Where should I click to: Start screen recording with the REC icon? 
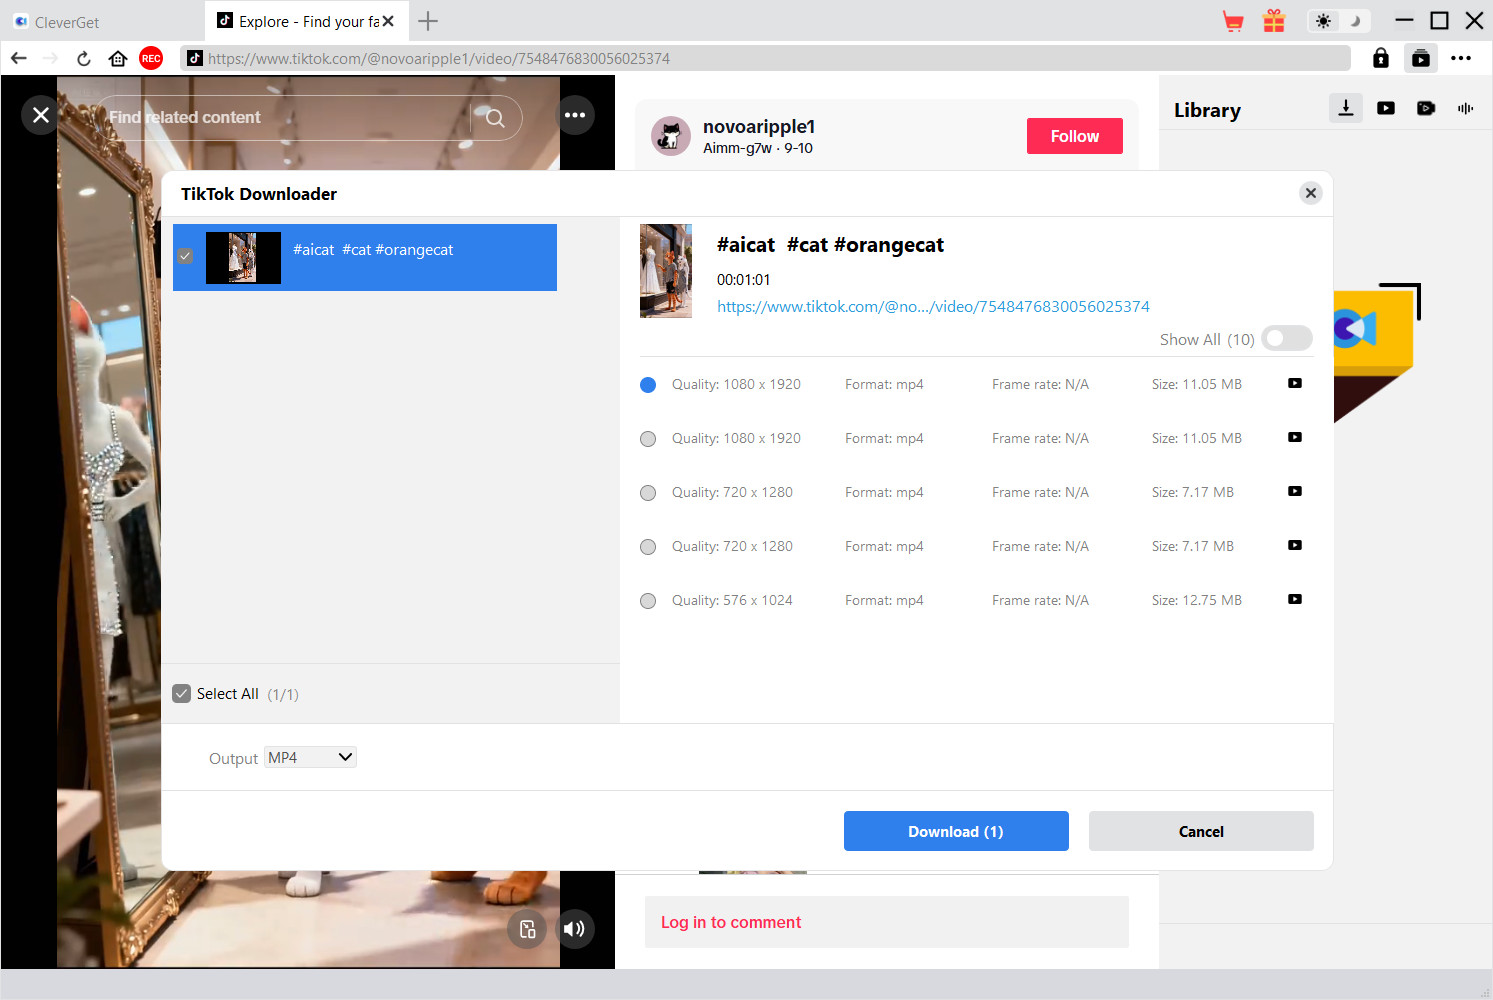click(x=151, y=58)
